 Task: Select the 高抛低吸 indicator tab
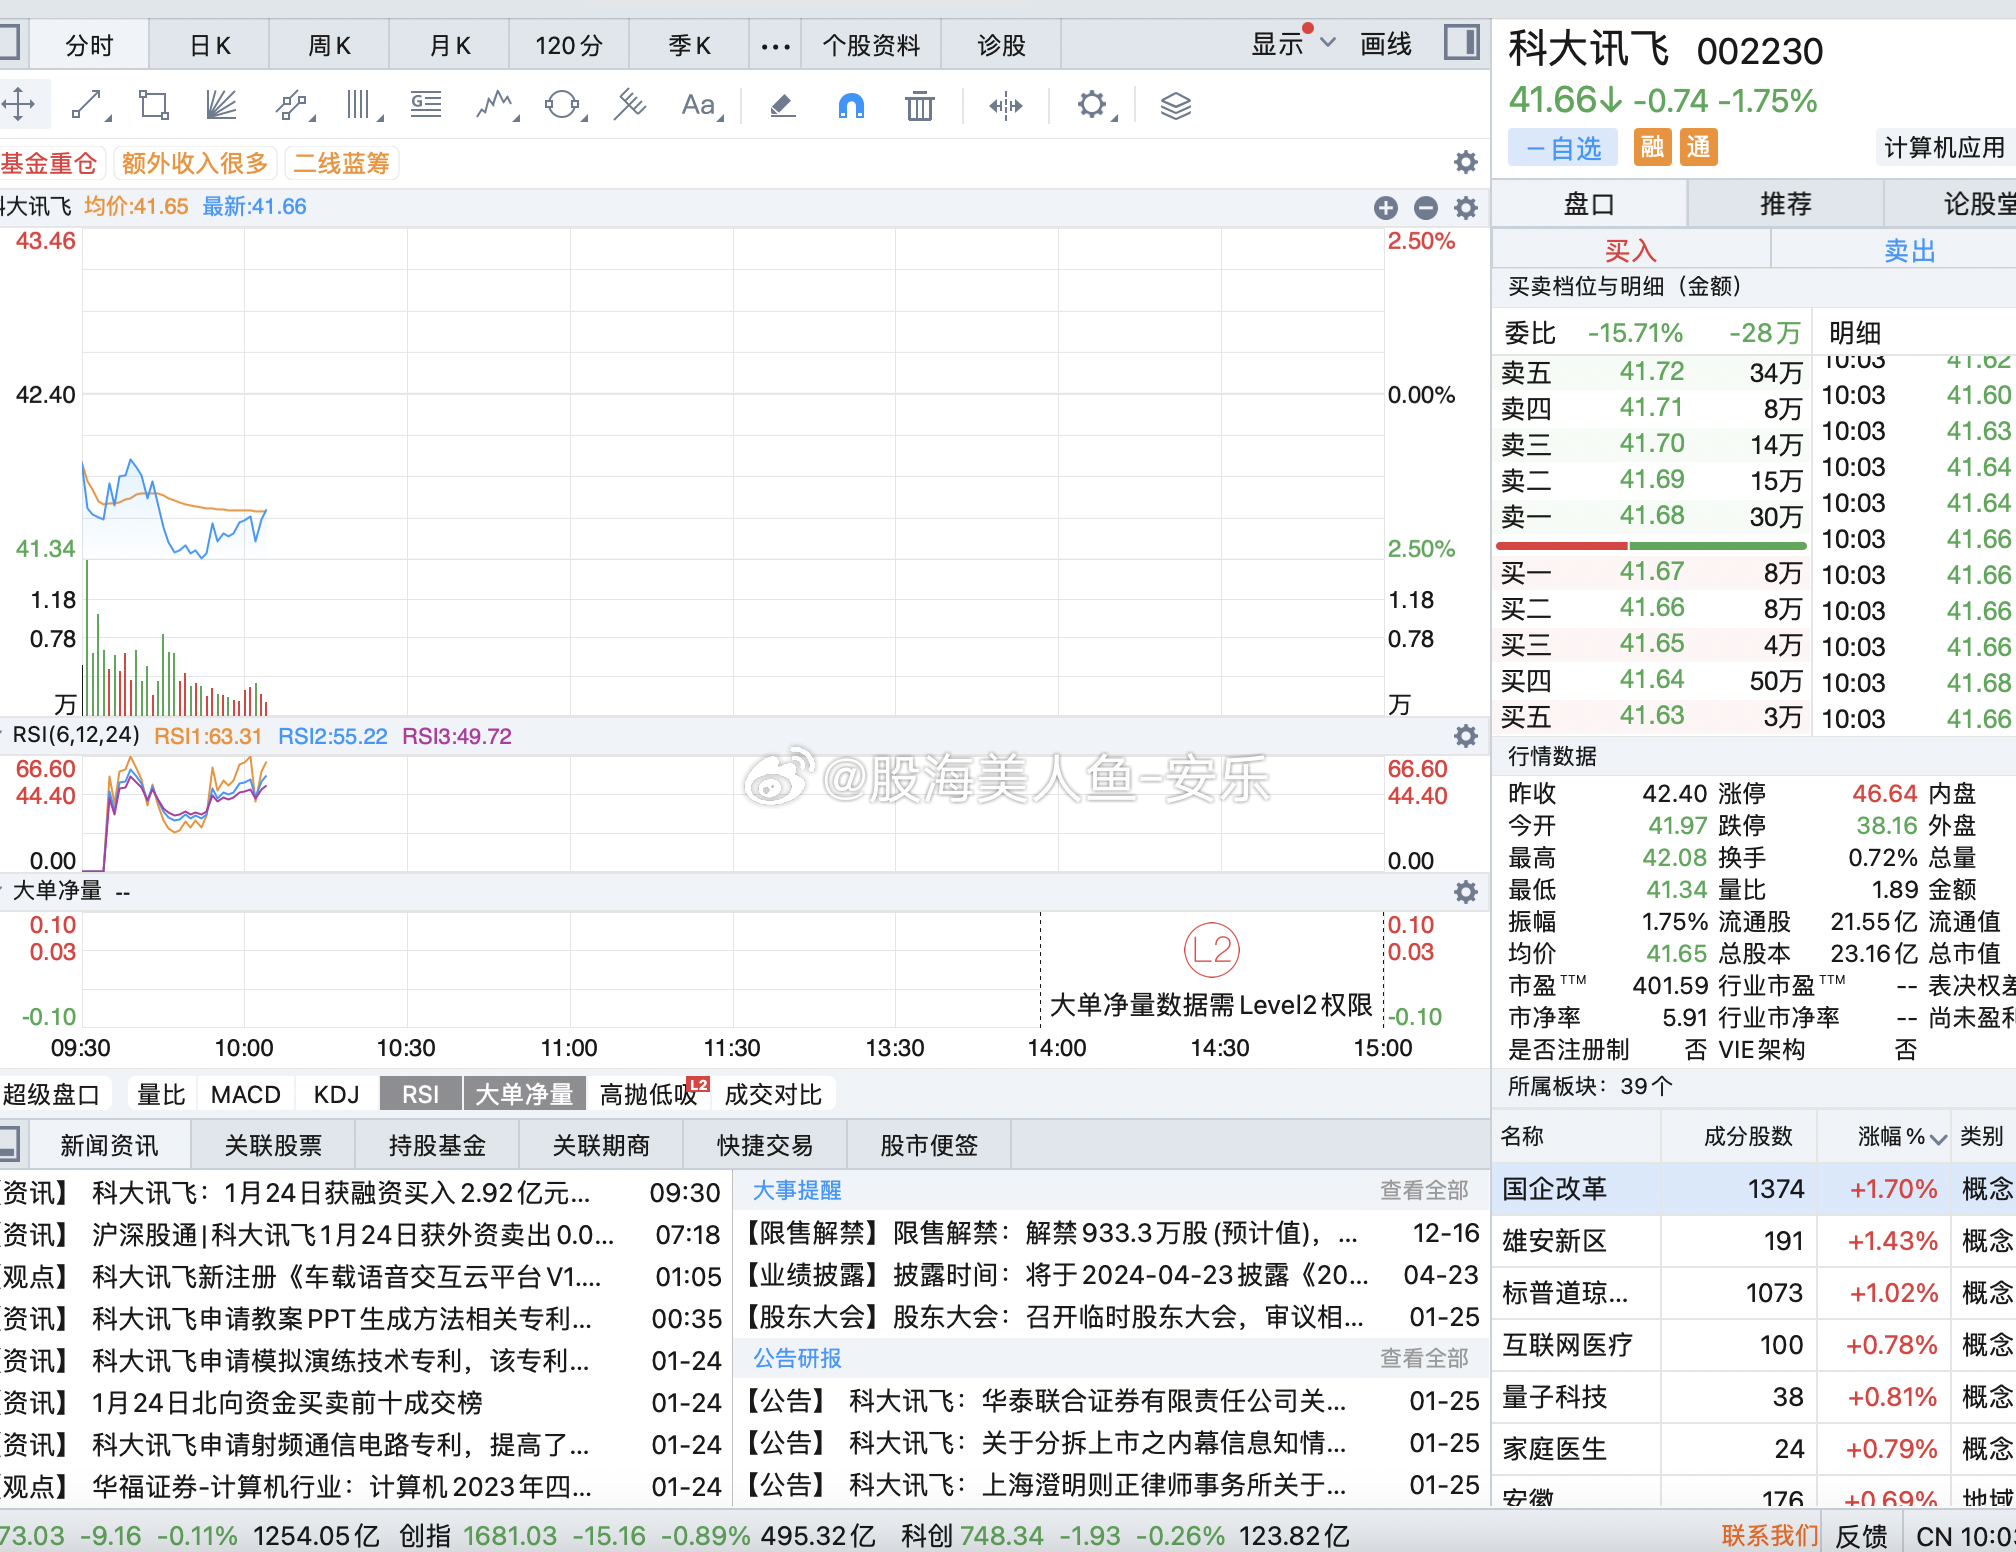pos(648,1094)
